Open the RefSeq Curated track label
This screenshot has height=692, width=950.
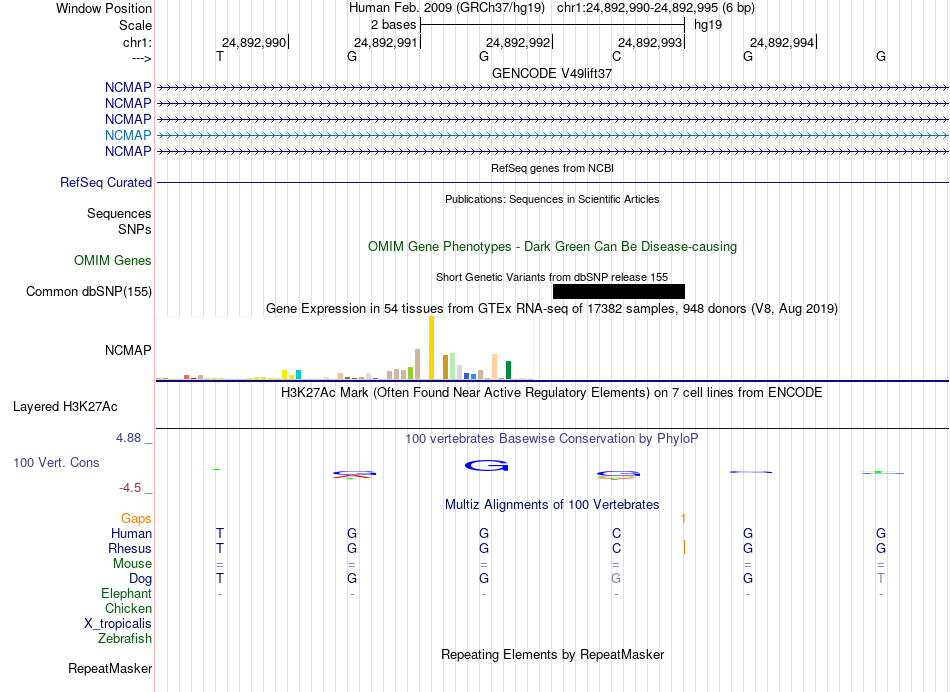point(106,182)
